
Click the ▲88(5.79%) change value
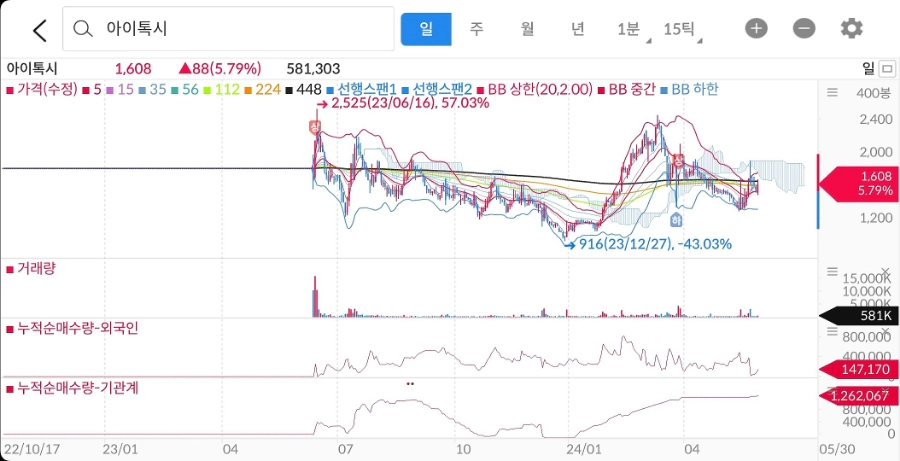coord(220,69)
